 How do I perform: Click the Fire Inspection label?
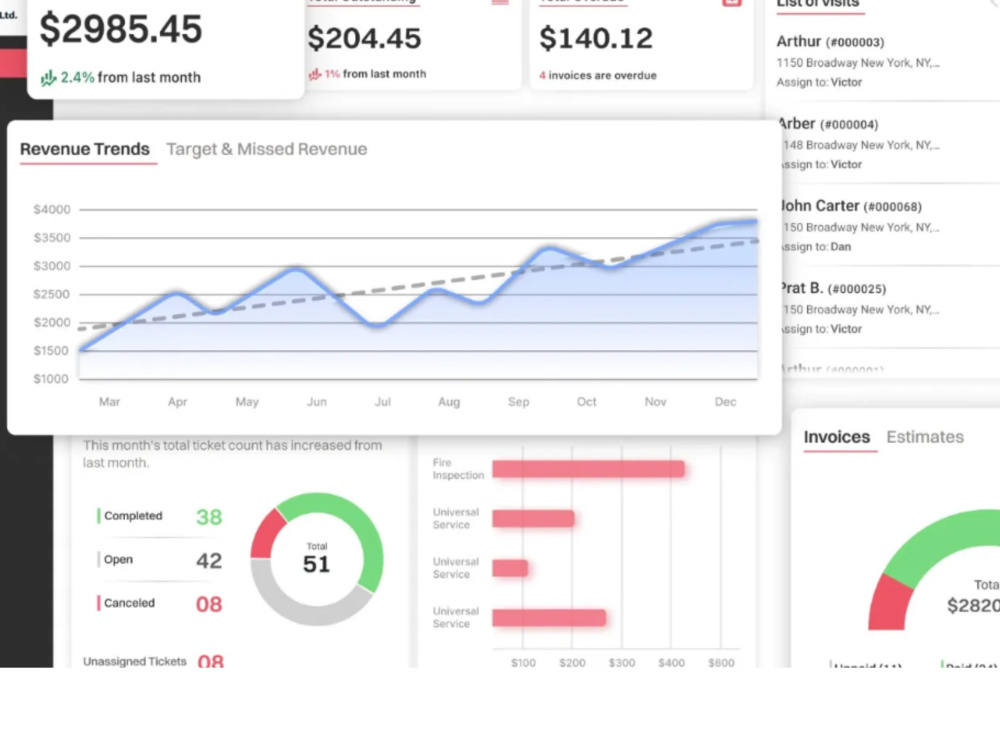458,469
